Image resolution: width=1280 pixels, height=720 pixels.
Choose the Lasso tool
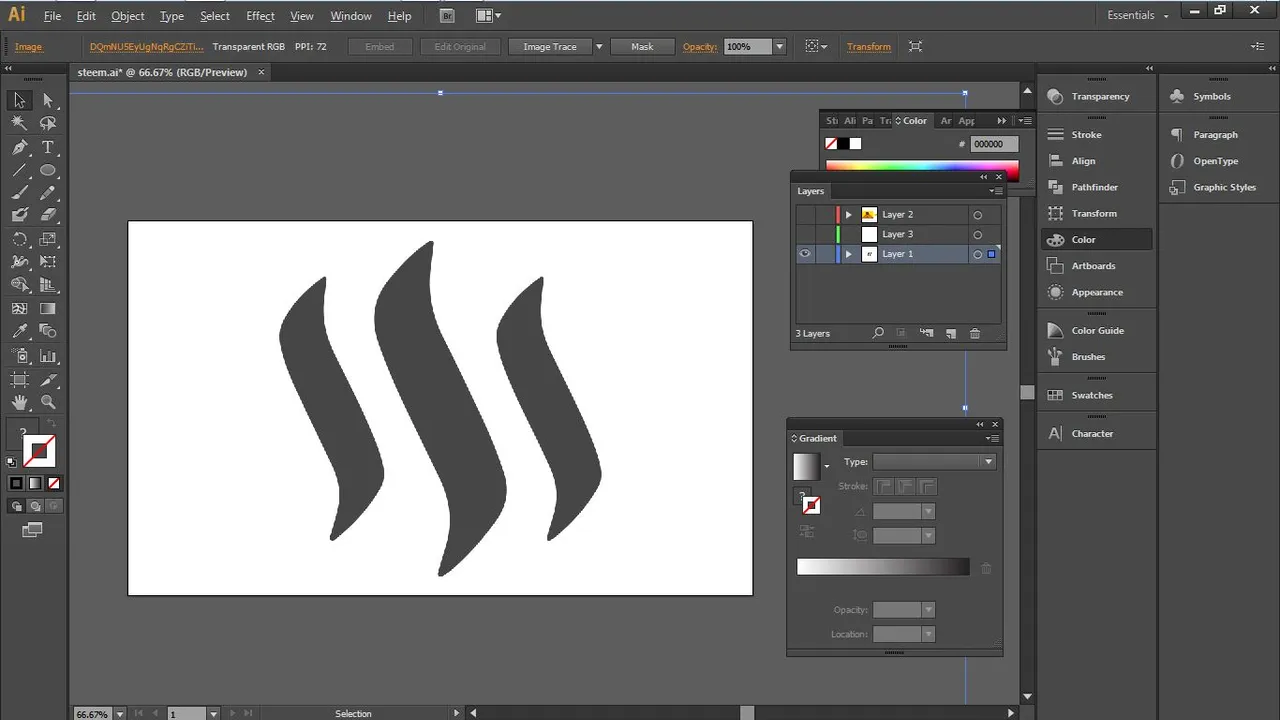[x=48, y=123]
